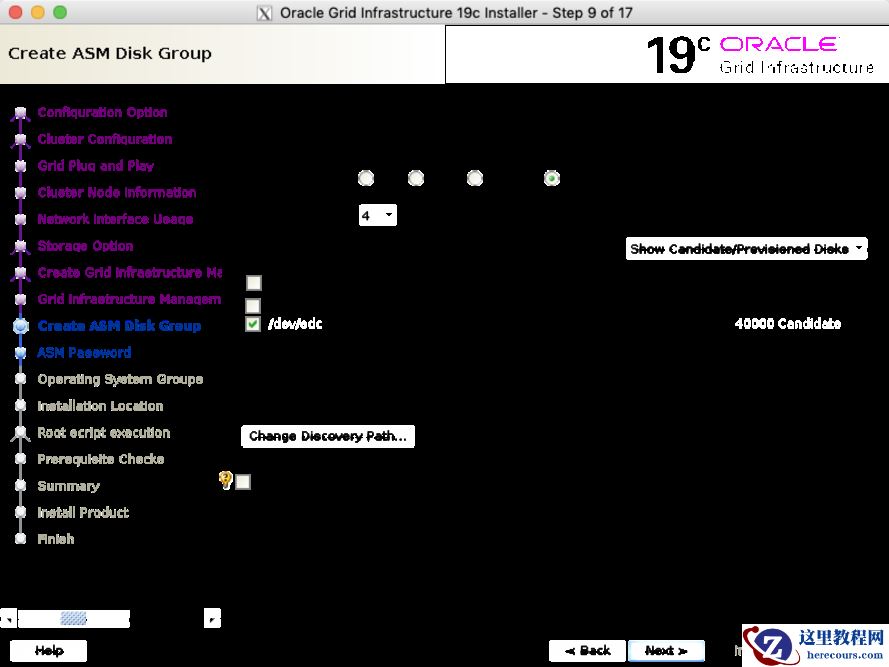Tick the checkbox directly above /dev/sdc checkbox
The width and height of the screenshot is (889, 667).
(253, 306)
